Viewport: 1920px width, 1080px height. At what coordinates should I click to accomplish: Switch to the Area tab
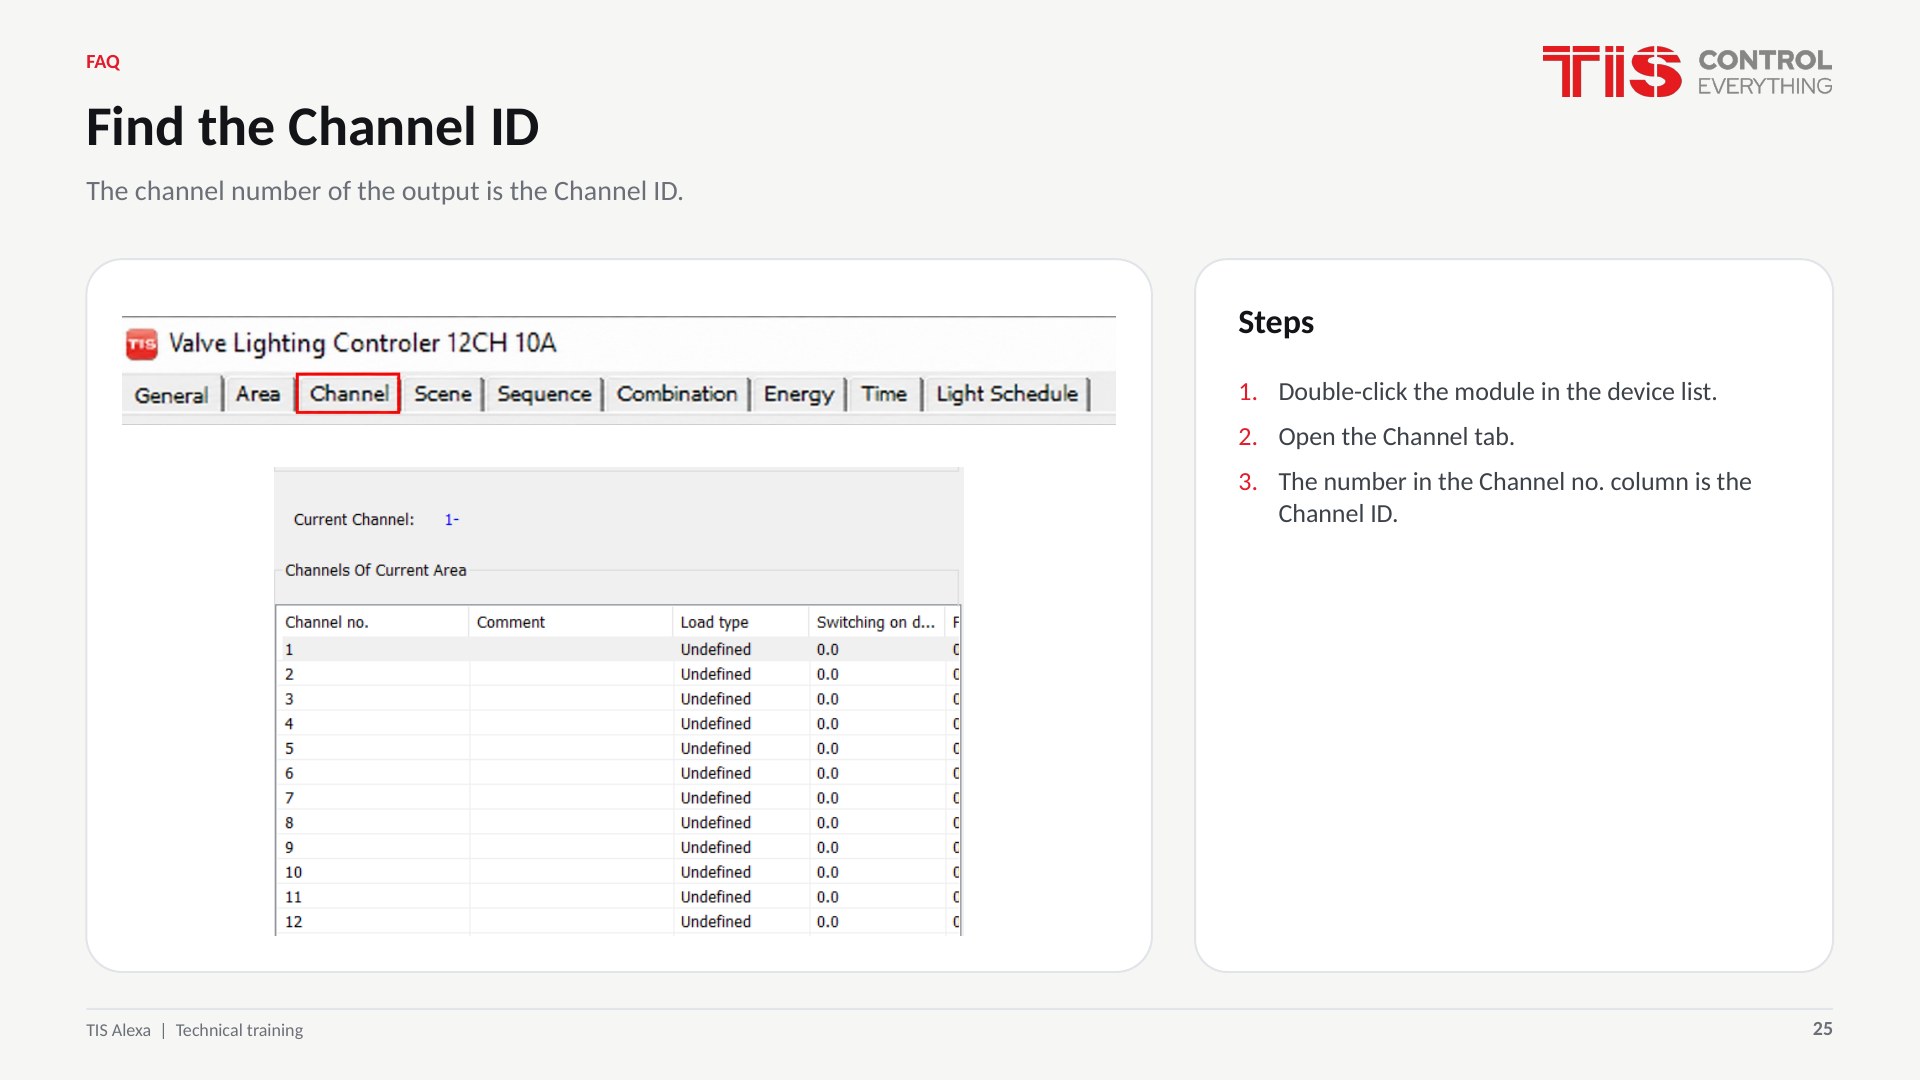(x=258, y=394)
